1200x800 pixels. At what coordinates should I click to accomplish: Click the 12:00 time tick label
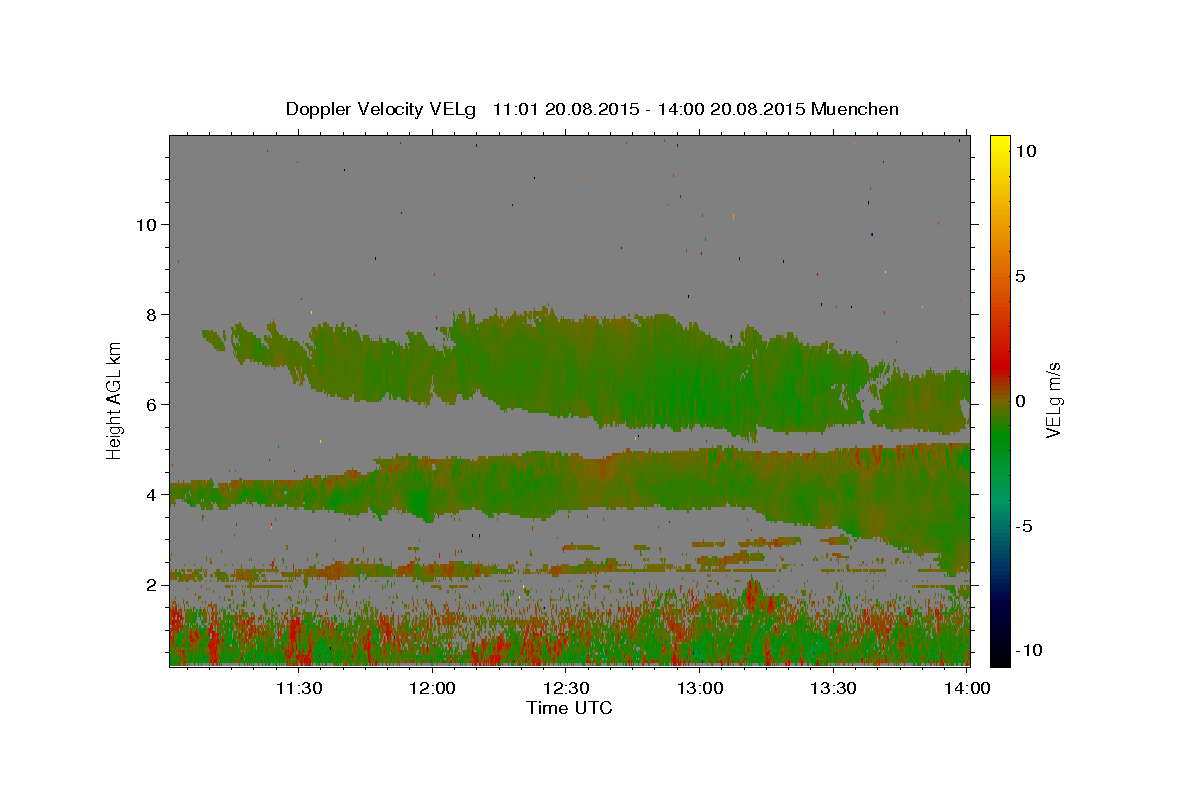tap(433, 688)
